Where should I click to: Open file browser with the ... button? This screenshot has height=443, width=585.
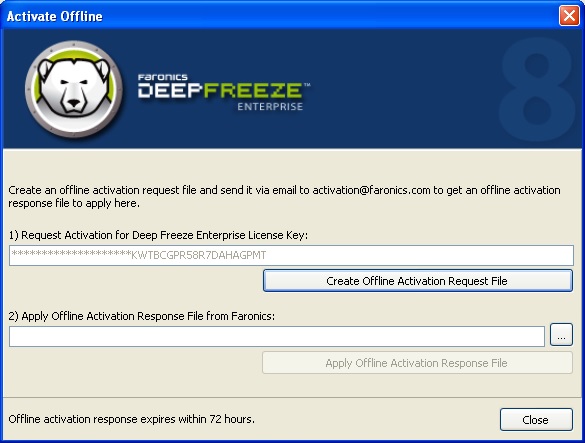(x=561, y=335)
